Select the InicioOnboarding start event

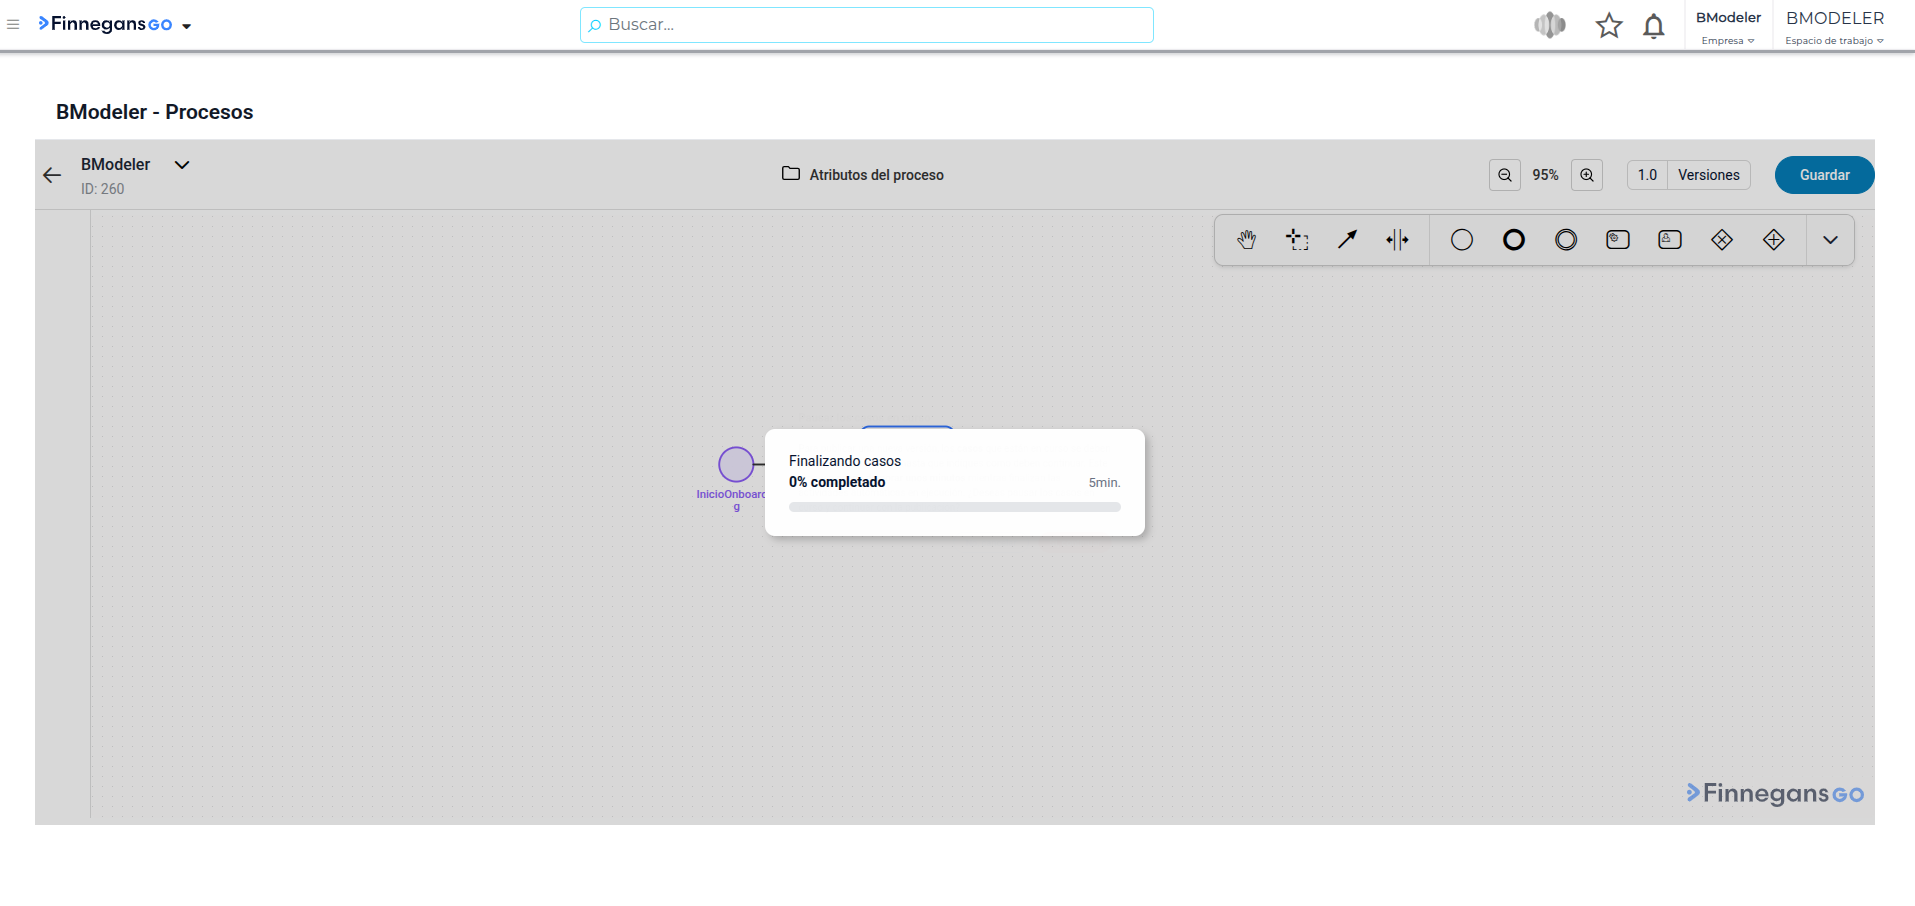coord(736,464)
